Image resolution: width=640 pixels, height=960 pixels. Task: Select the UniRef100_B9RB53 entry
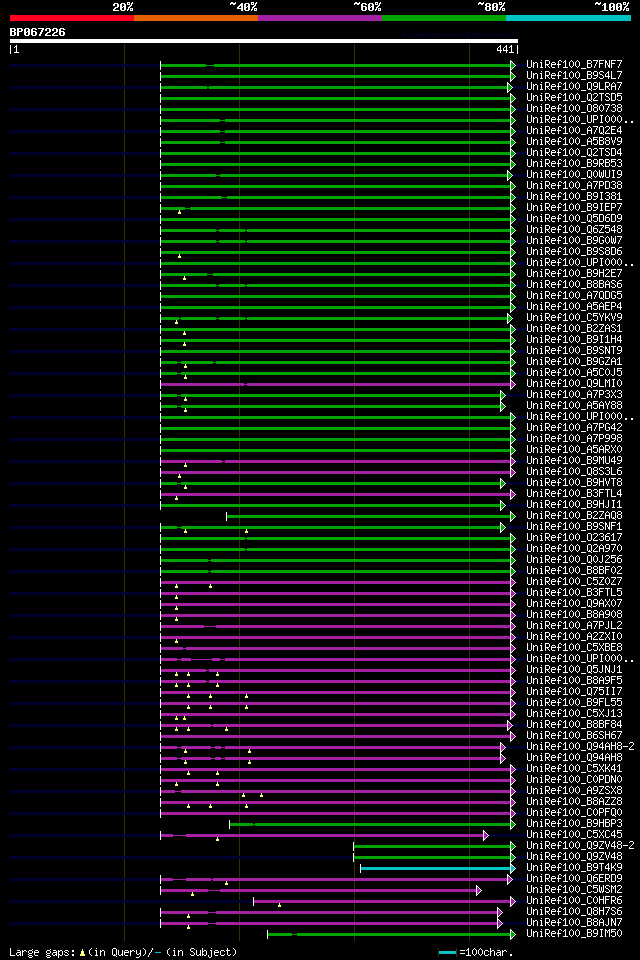click(574, 163)
